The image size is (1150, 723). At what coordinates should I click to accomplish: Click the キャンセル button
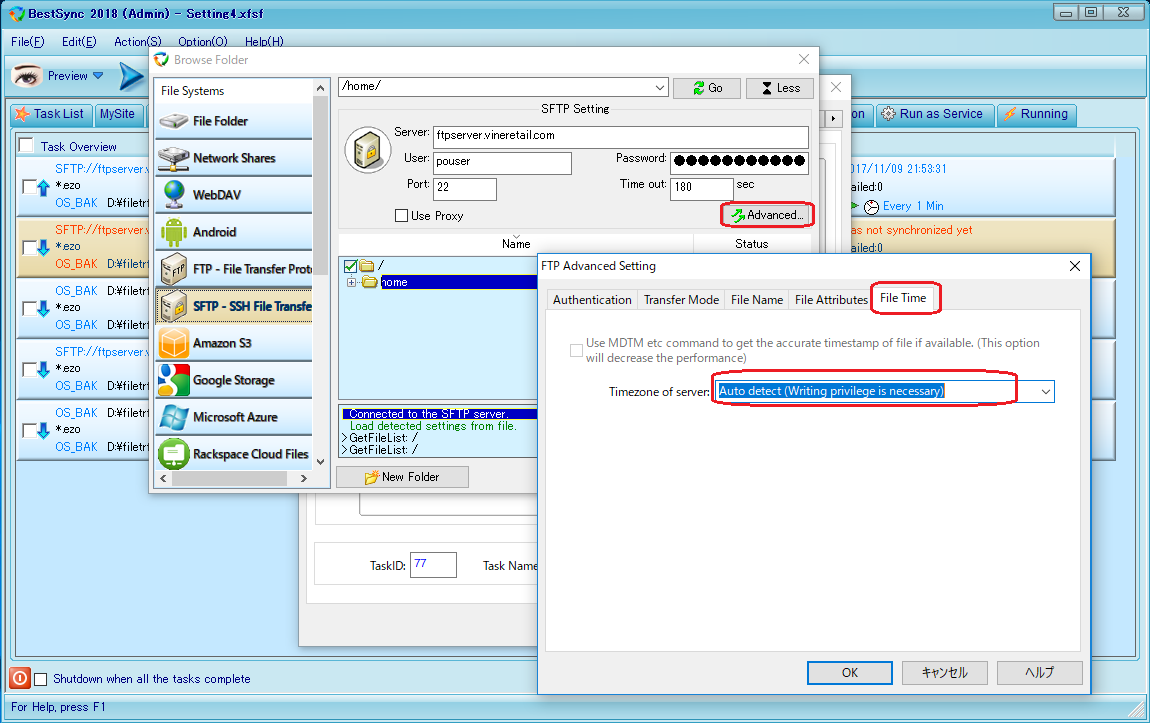coord(945,673)
